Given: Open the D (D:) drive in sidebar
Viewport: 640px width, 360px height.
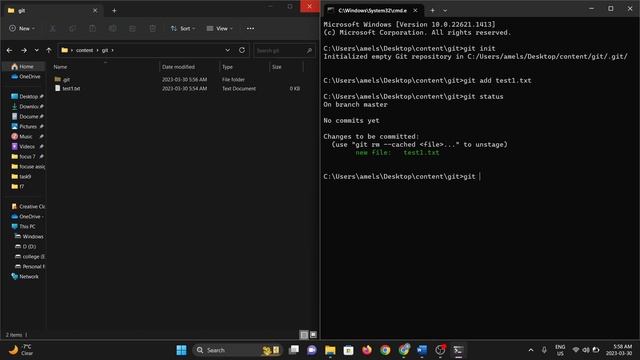Looking at the screenshot, I should pyautogui.click(x=26, y=247).
